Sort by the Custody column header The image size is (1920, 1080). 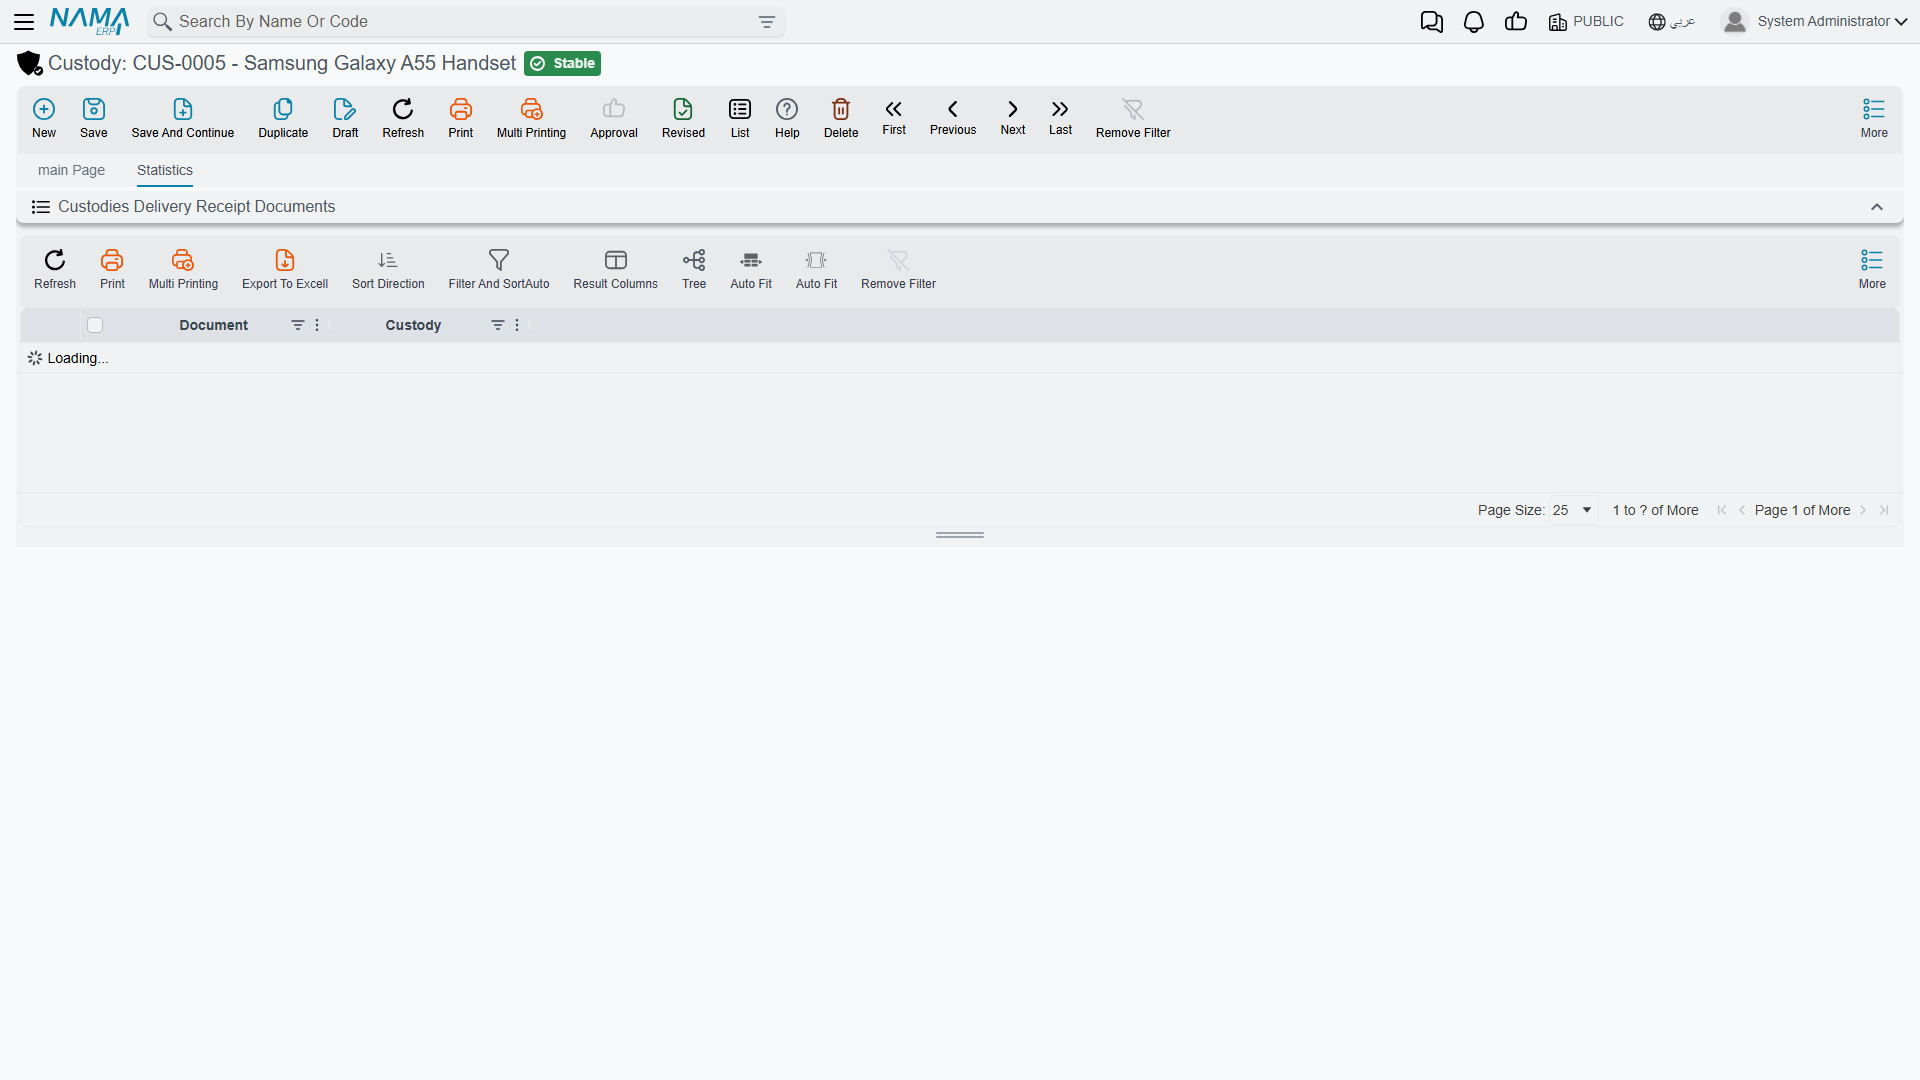click(x=413, y=325)
